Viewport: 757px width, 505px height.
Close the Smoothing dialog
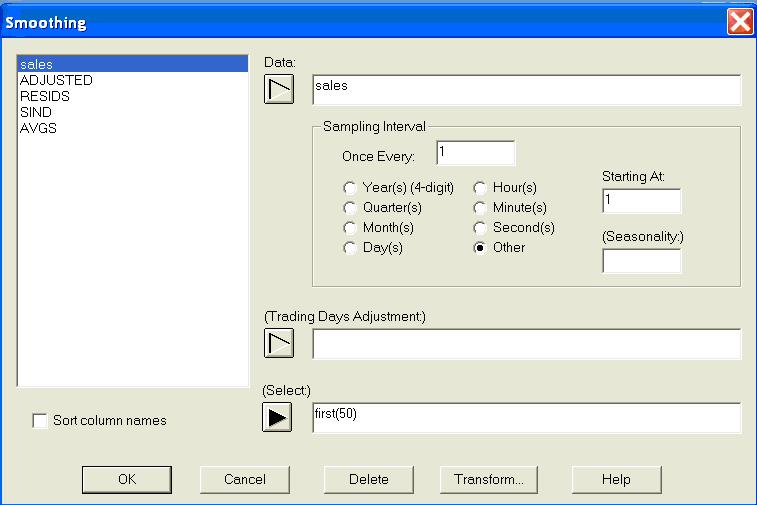point(740,22)
